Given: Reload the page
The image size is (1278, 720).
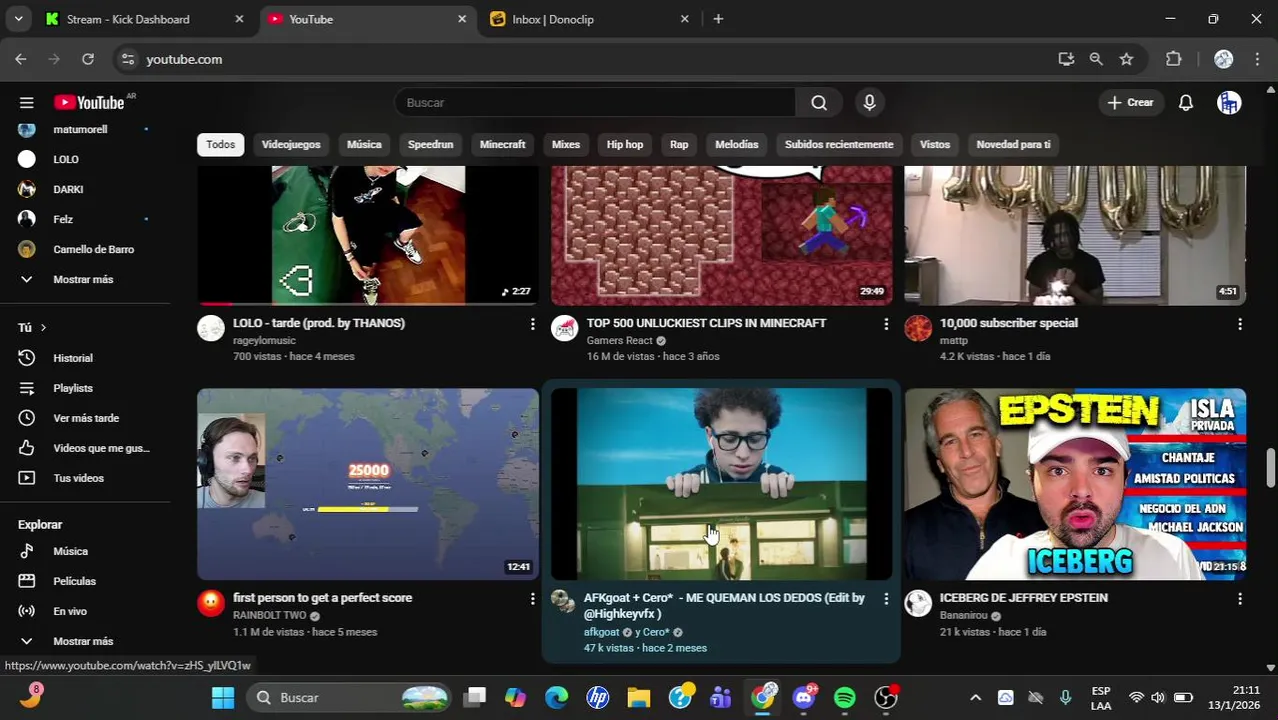Looking at the screenshot, I should coord(88,59).
